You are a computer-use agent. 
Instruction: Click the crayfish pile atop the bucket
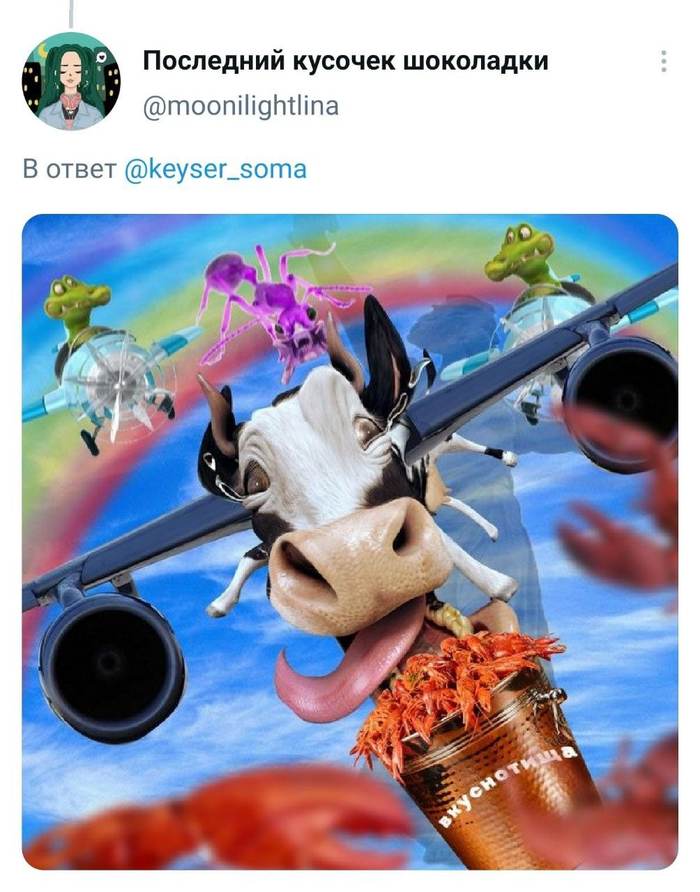[x=460, y=670]
